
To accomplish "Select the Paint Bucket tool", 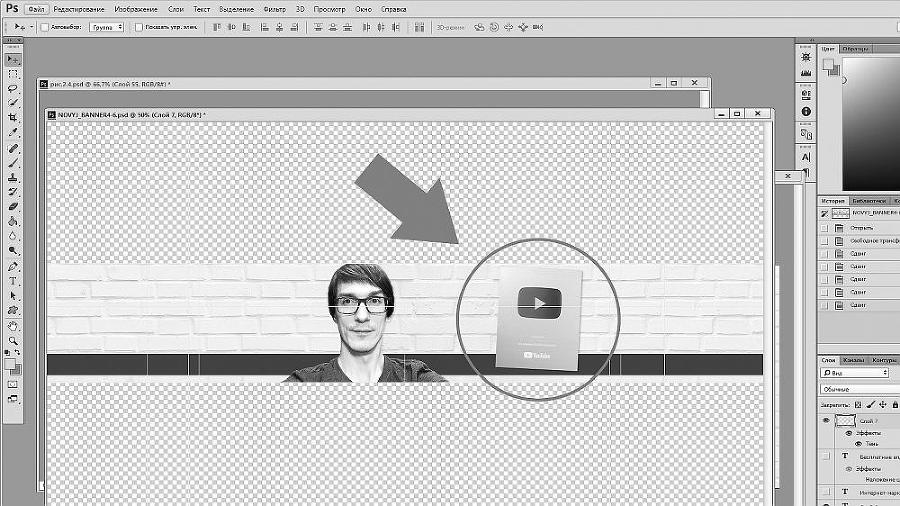I will click(13, 221).
